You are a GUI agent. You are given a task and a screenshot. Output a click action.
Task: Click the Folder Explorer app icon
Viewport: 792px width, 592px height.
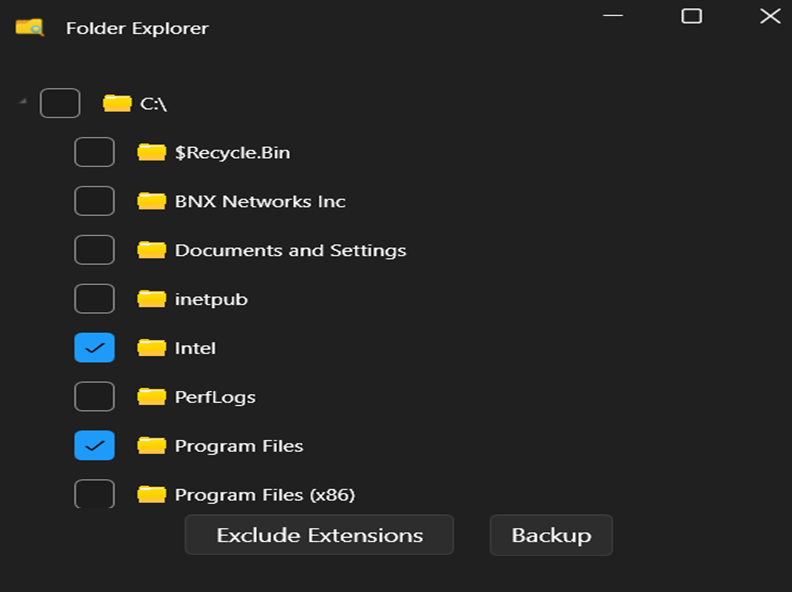(30, 28)
